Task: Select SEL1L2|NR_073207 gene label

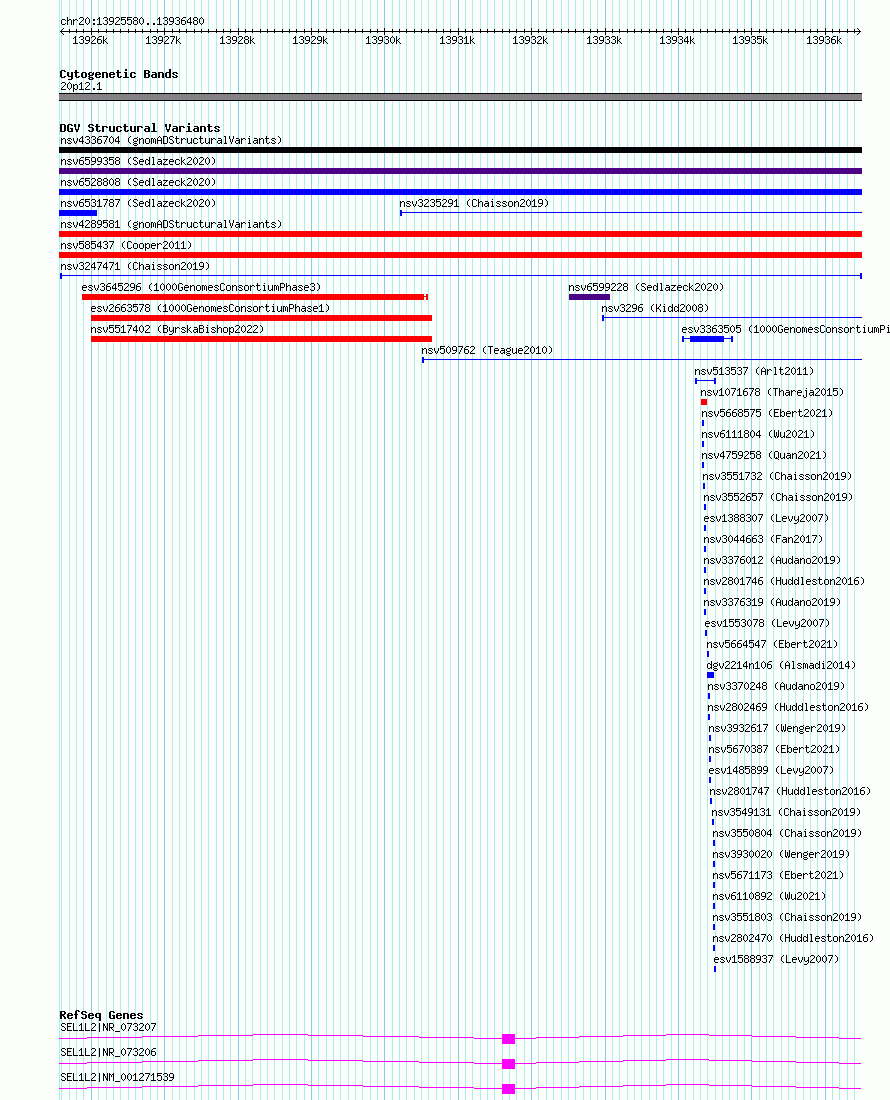Action: [108, 1028]
